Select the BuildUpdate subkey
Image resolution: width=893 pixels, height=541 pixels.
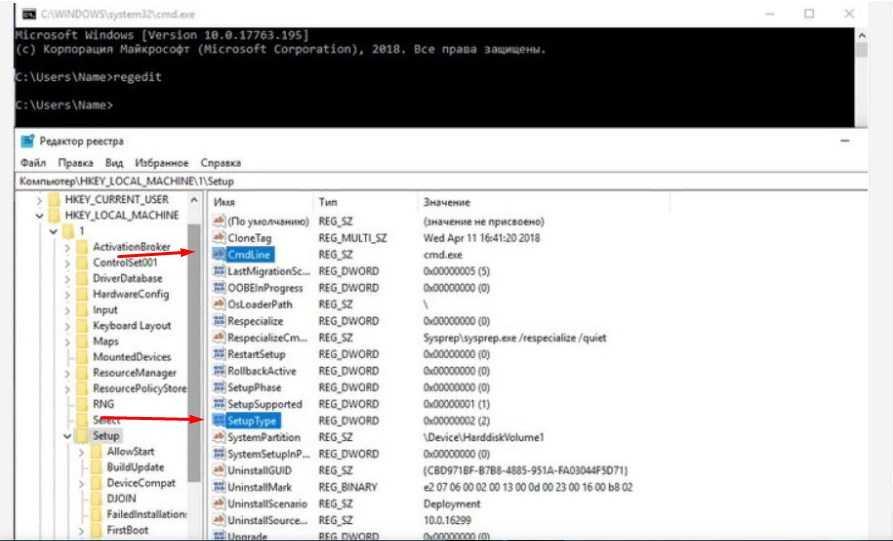[135, 467]
